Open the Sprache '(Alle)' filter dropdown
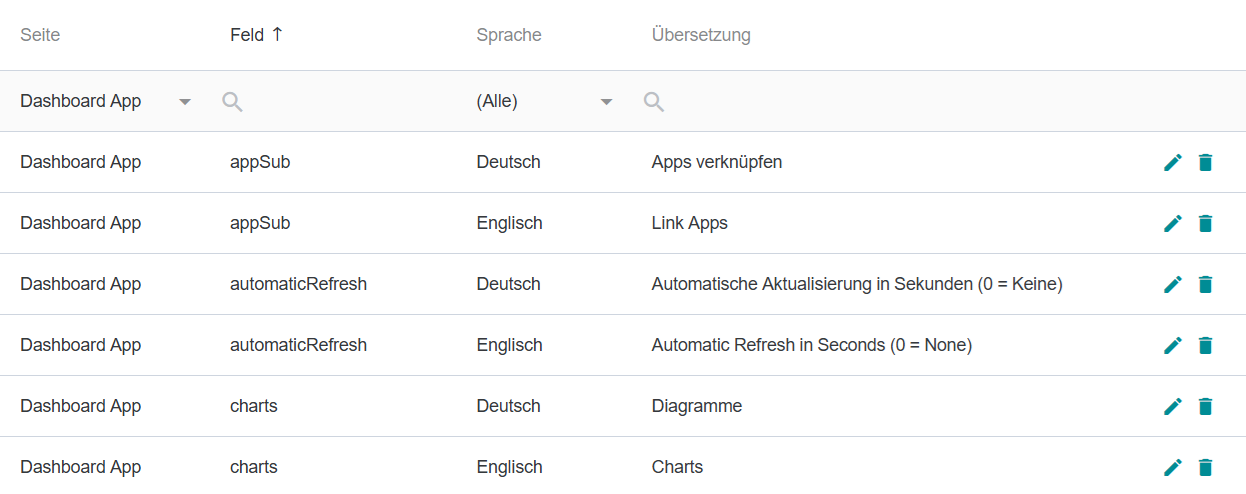The height and width of the screenshot is (494, 1246). click(x=606, y=101)
